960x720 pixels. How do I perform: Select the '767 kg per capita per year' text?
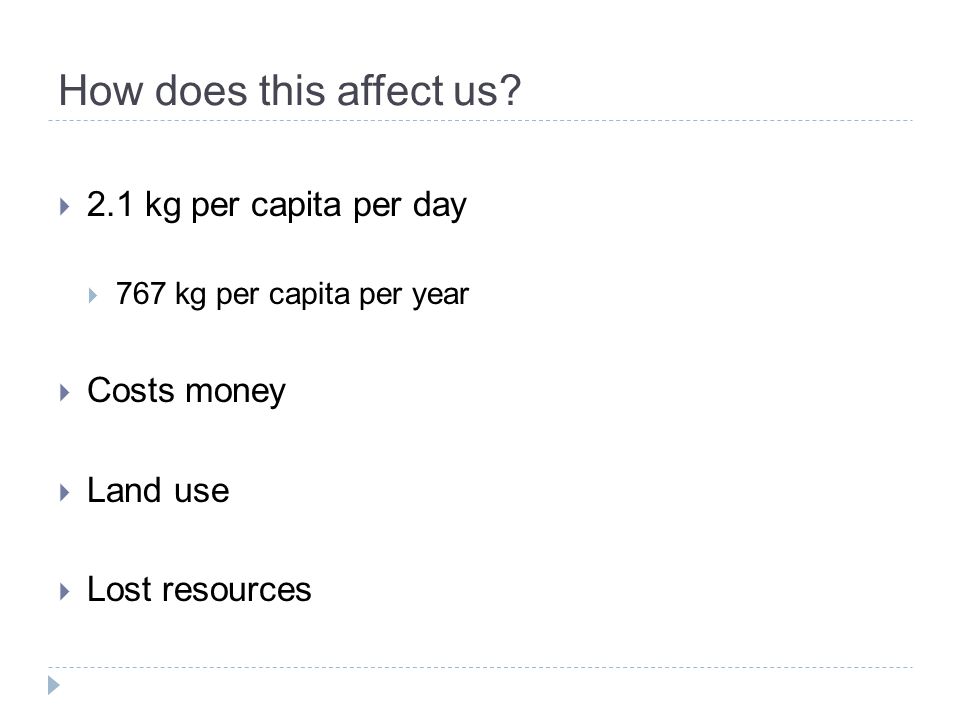pyautogui.click(x=292, y=294)
